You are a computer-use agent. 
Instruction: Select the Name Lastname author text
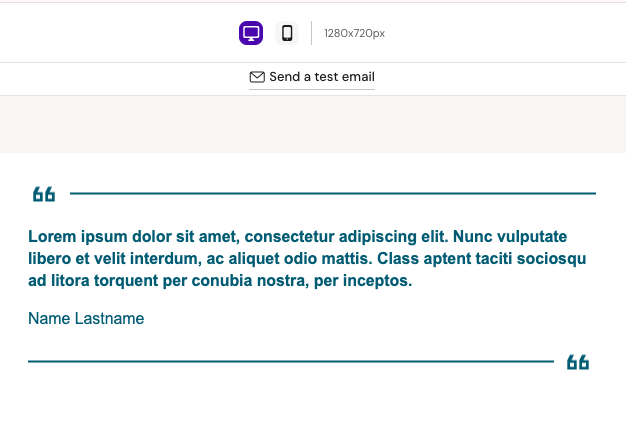pos(86,319)
